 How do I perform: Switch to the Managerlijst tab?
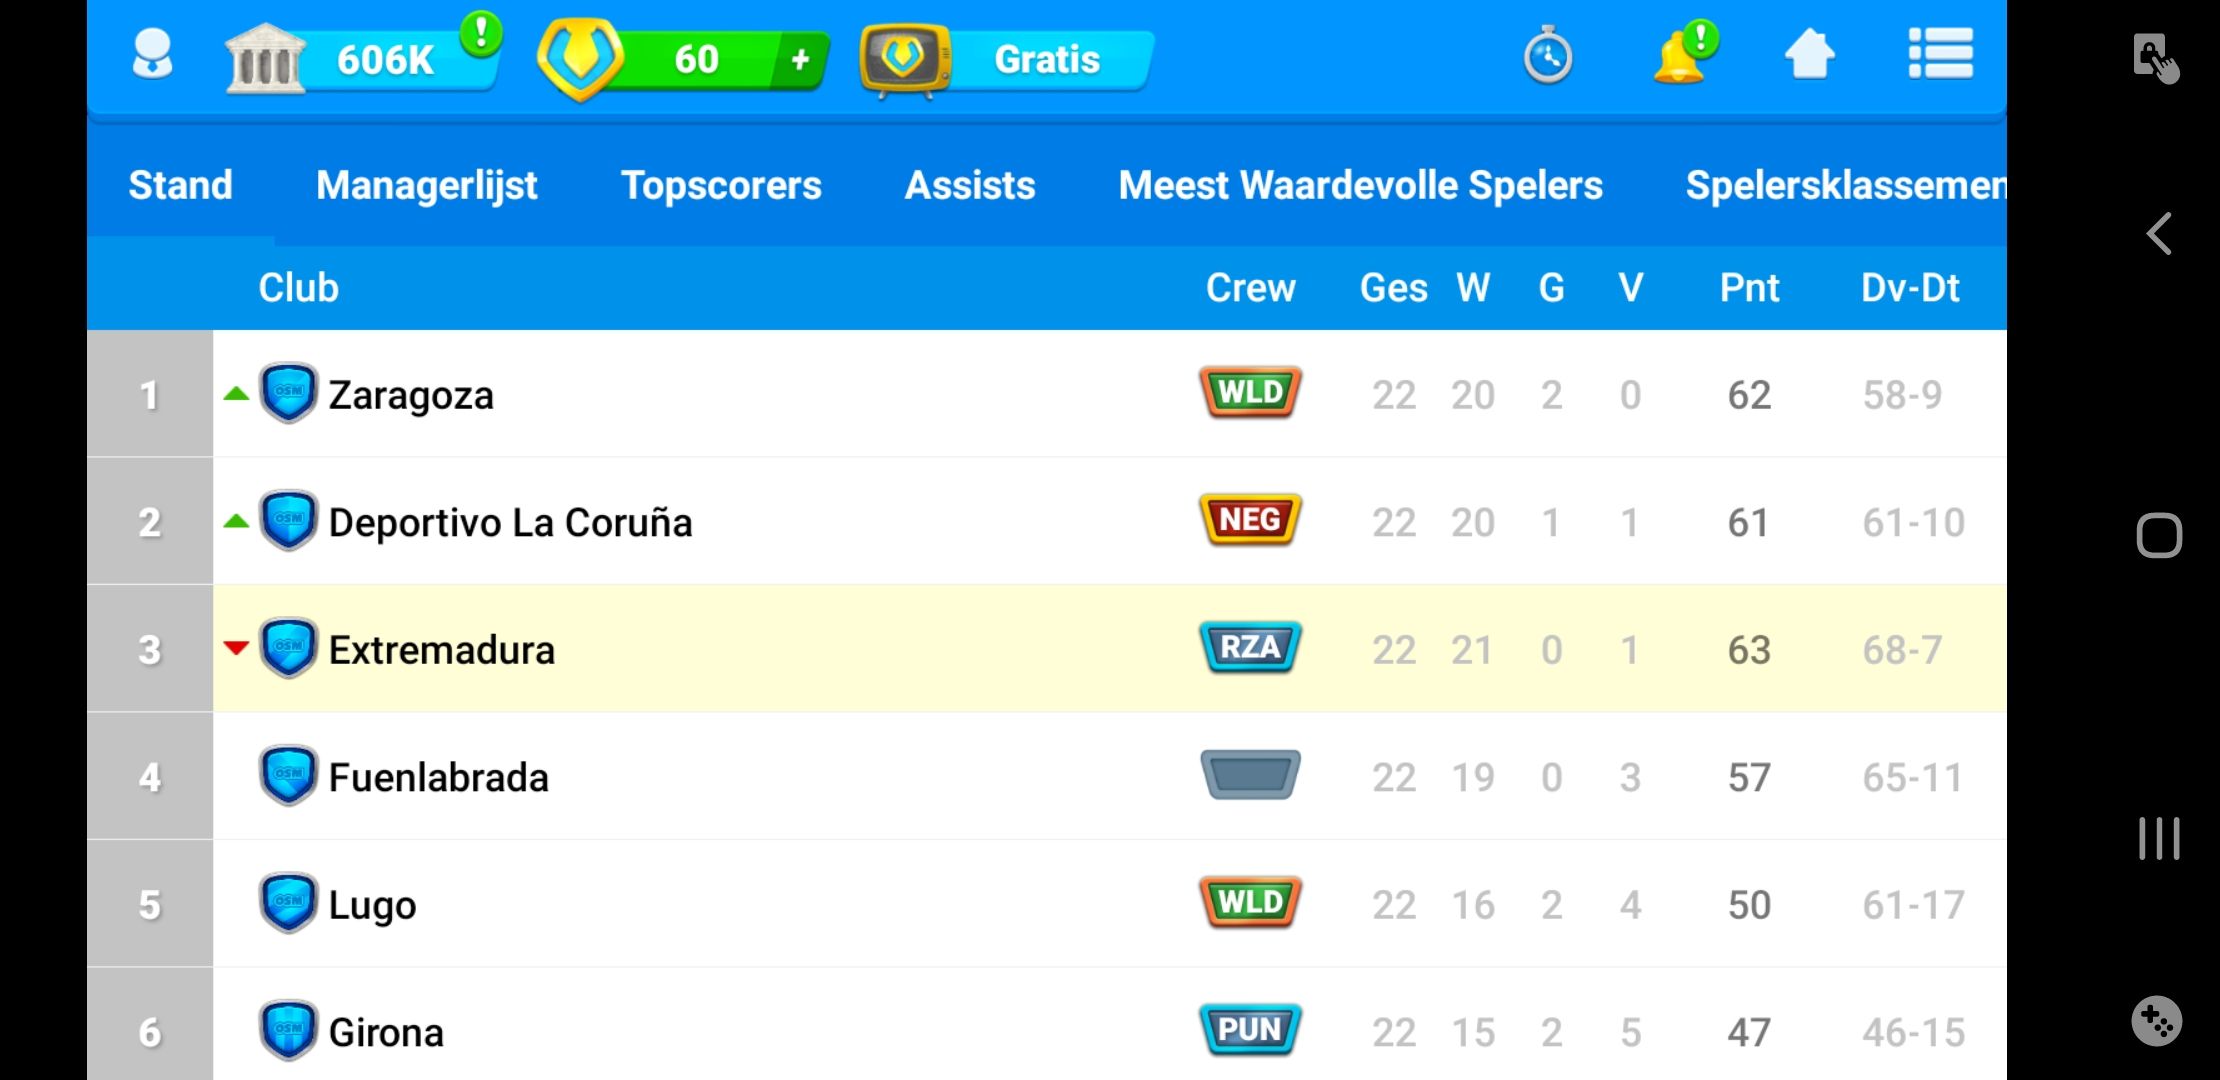pos(426,185)
